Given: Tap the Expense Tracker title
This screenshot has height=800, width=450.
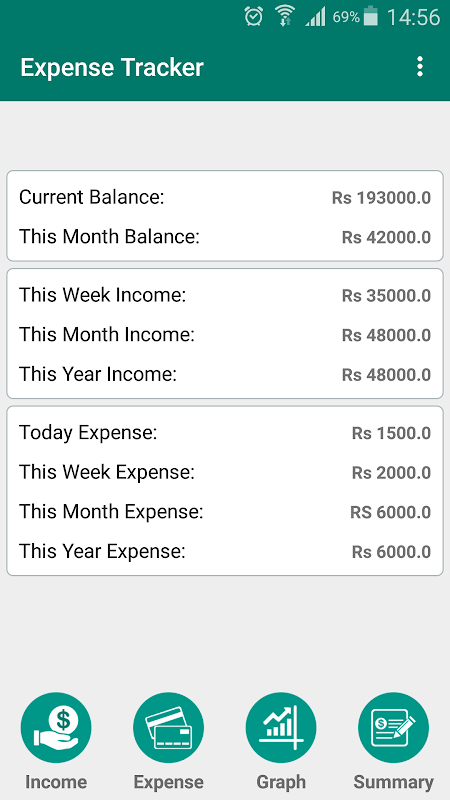Looking at the screenshot, I should pos(112,68).
